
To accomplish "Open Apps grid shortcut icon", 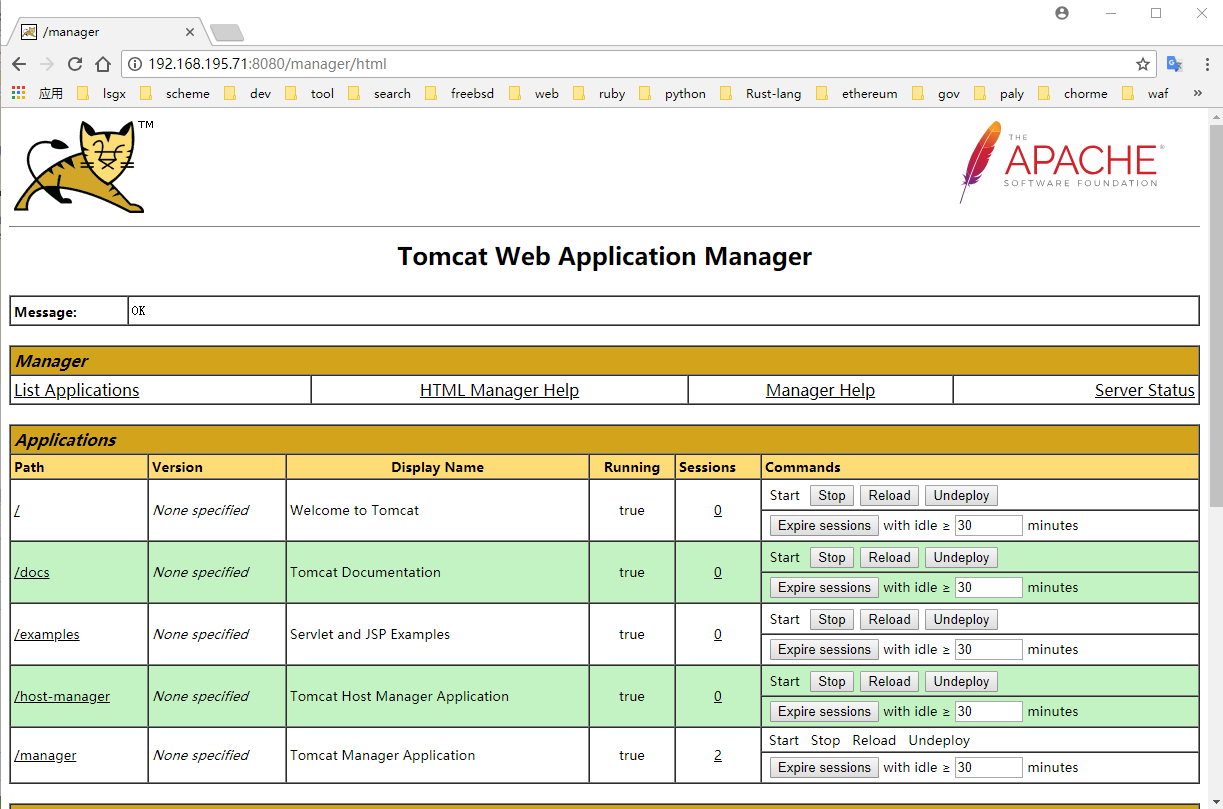I will pyautogui.click(x=18, y=93).
